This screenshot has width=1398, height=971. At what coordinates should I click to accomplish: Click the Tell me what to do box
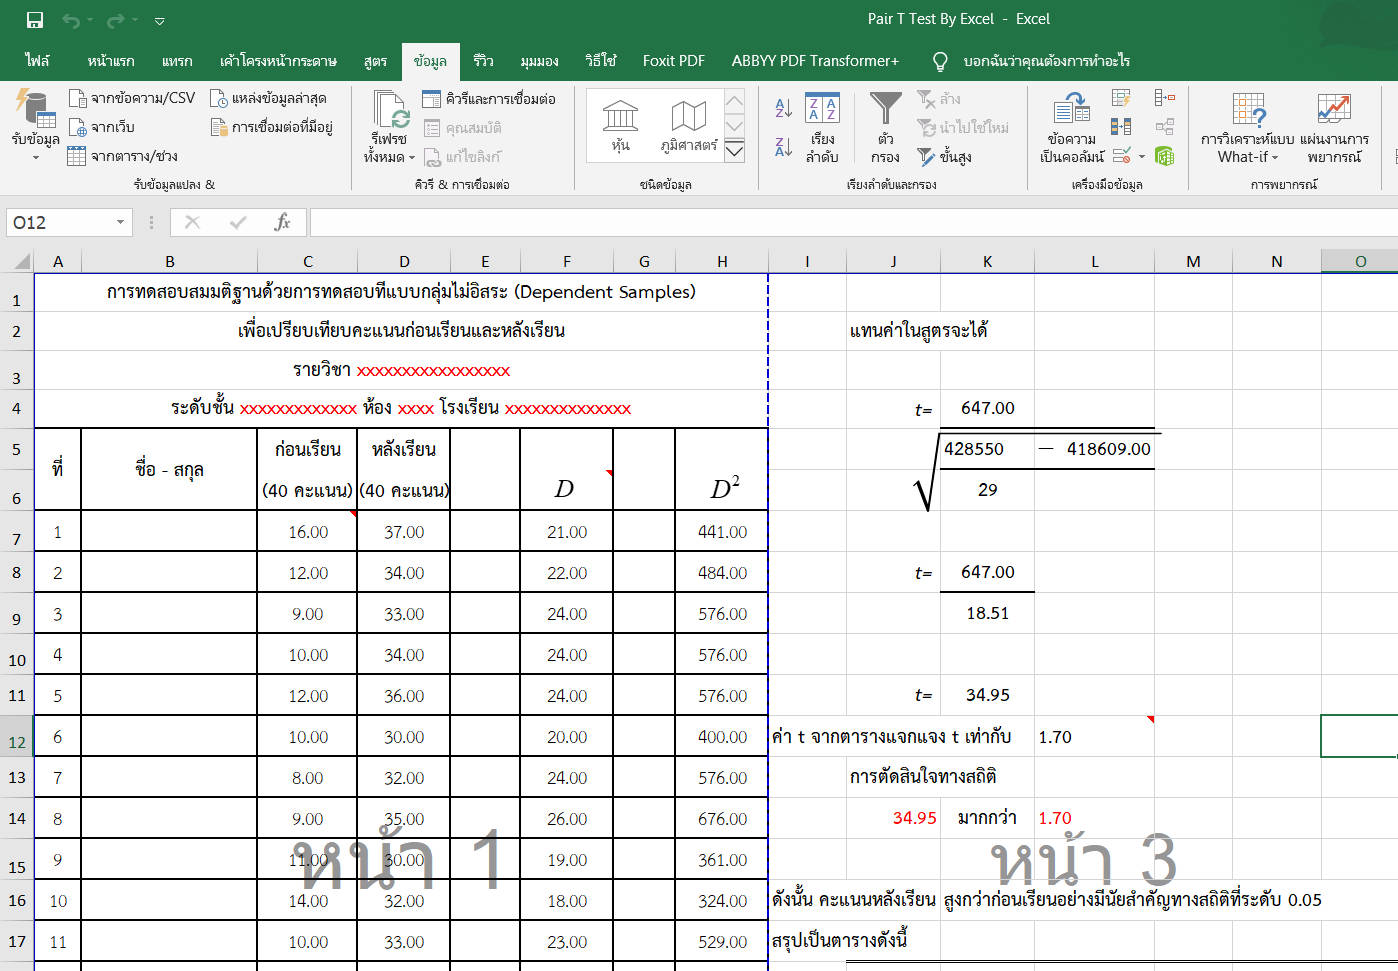(x=1046, y=61)
